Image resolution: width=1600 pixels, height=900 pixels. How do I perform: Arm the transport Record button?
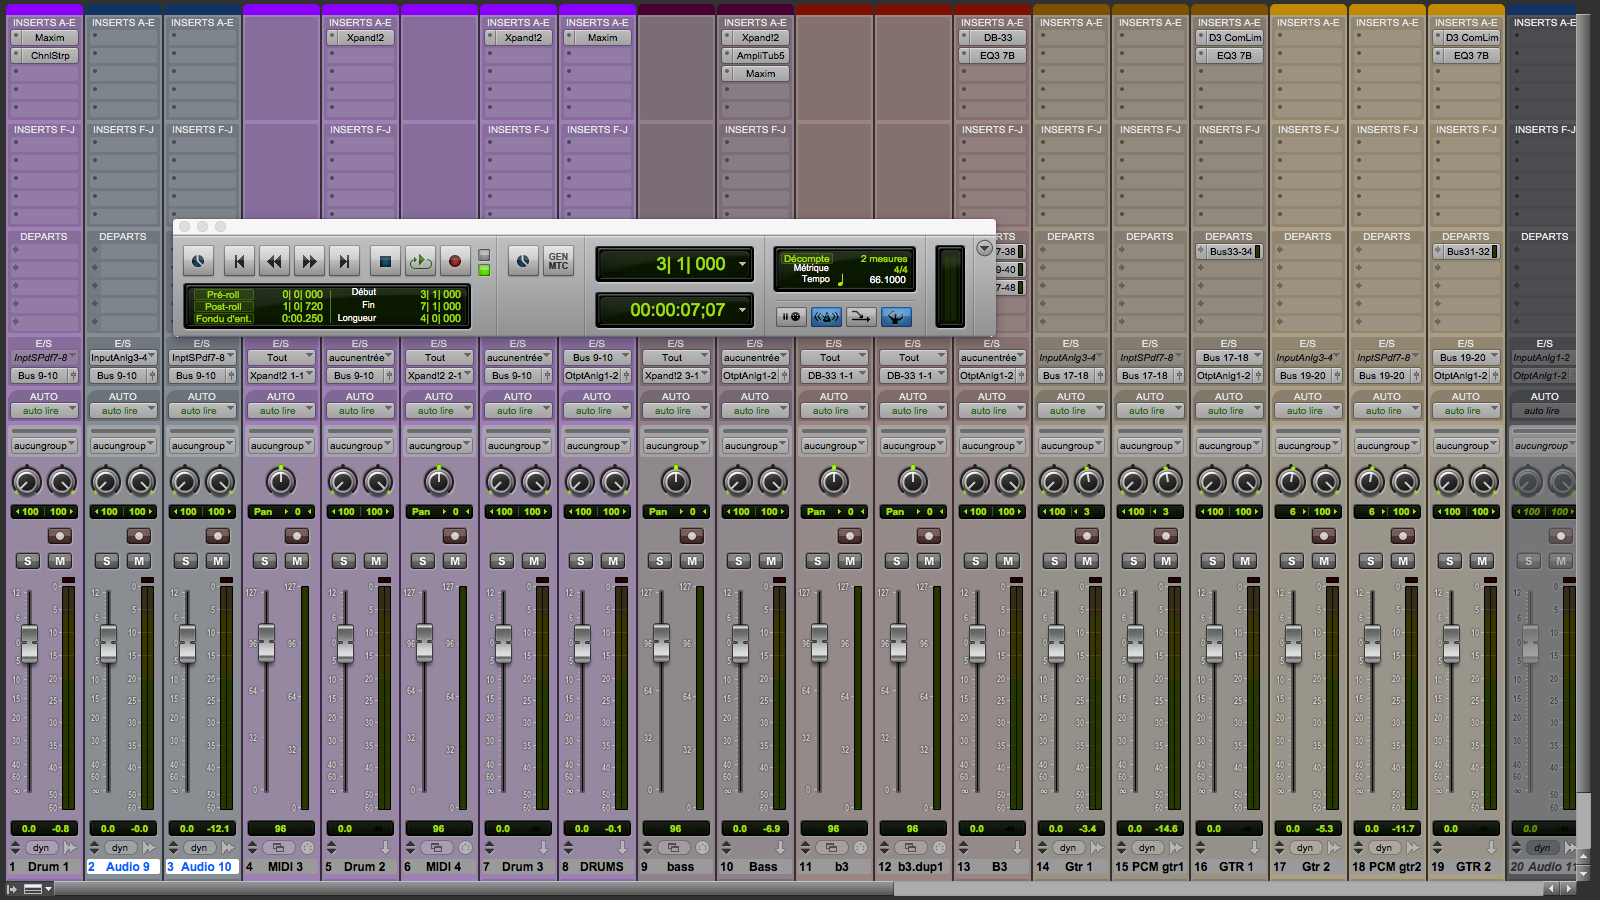pos(455,262)
